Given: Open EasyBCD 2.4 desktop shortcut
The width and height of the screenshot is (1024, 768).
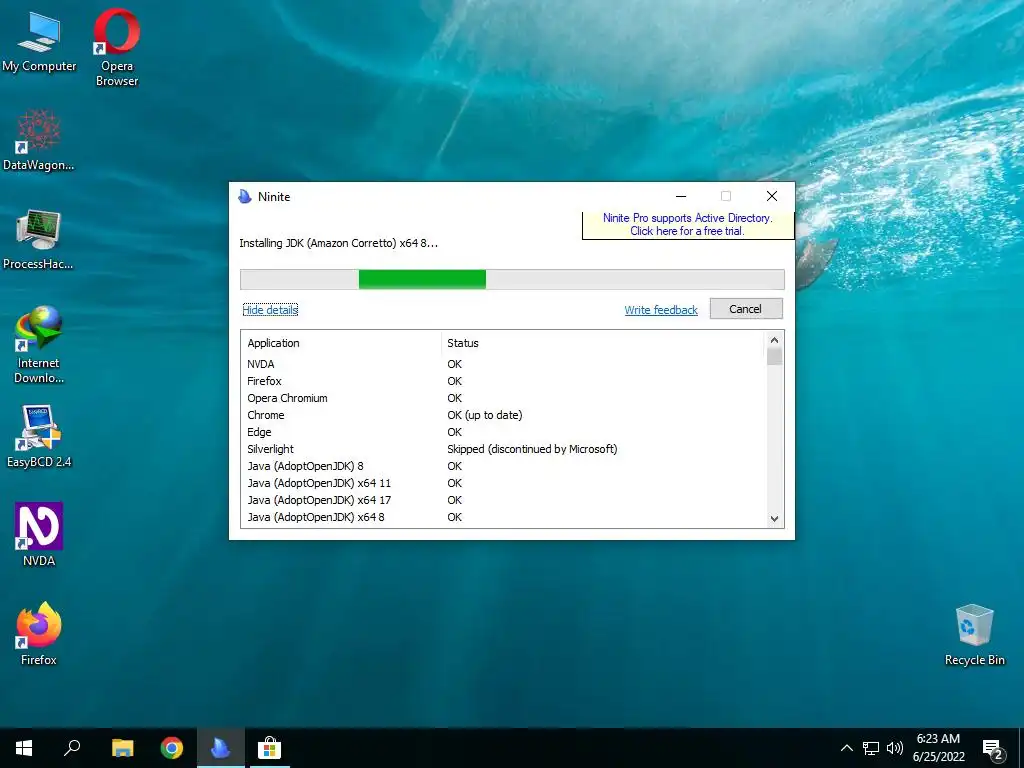Looking at the screenshot, I should coord(39,436).
